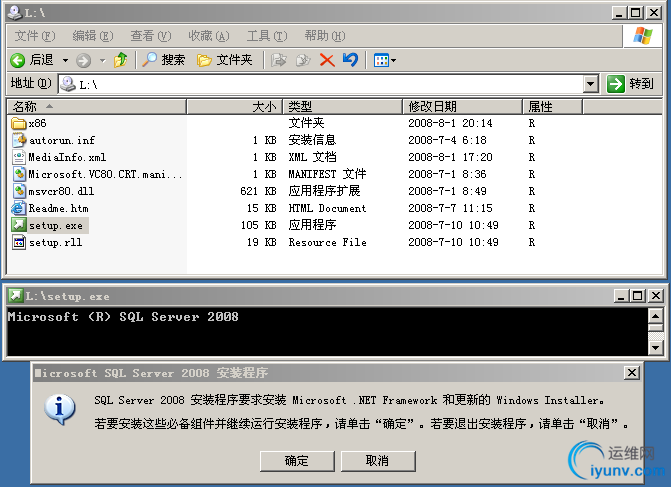This screenshot has width=671, height=487.
Task: Toggle Folders (文件夹) pane button
Action: pyautogui.click(x=225, y=60)
